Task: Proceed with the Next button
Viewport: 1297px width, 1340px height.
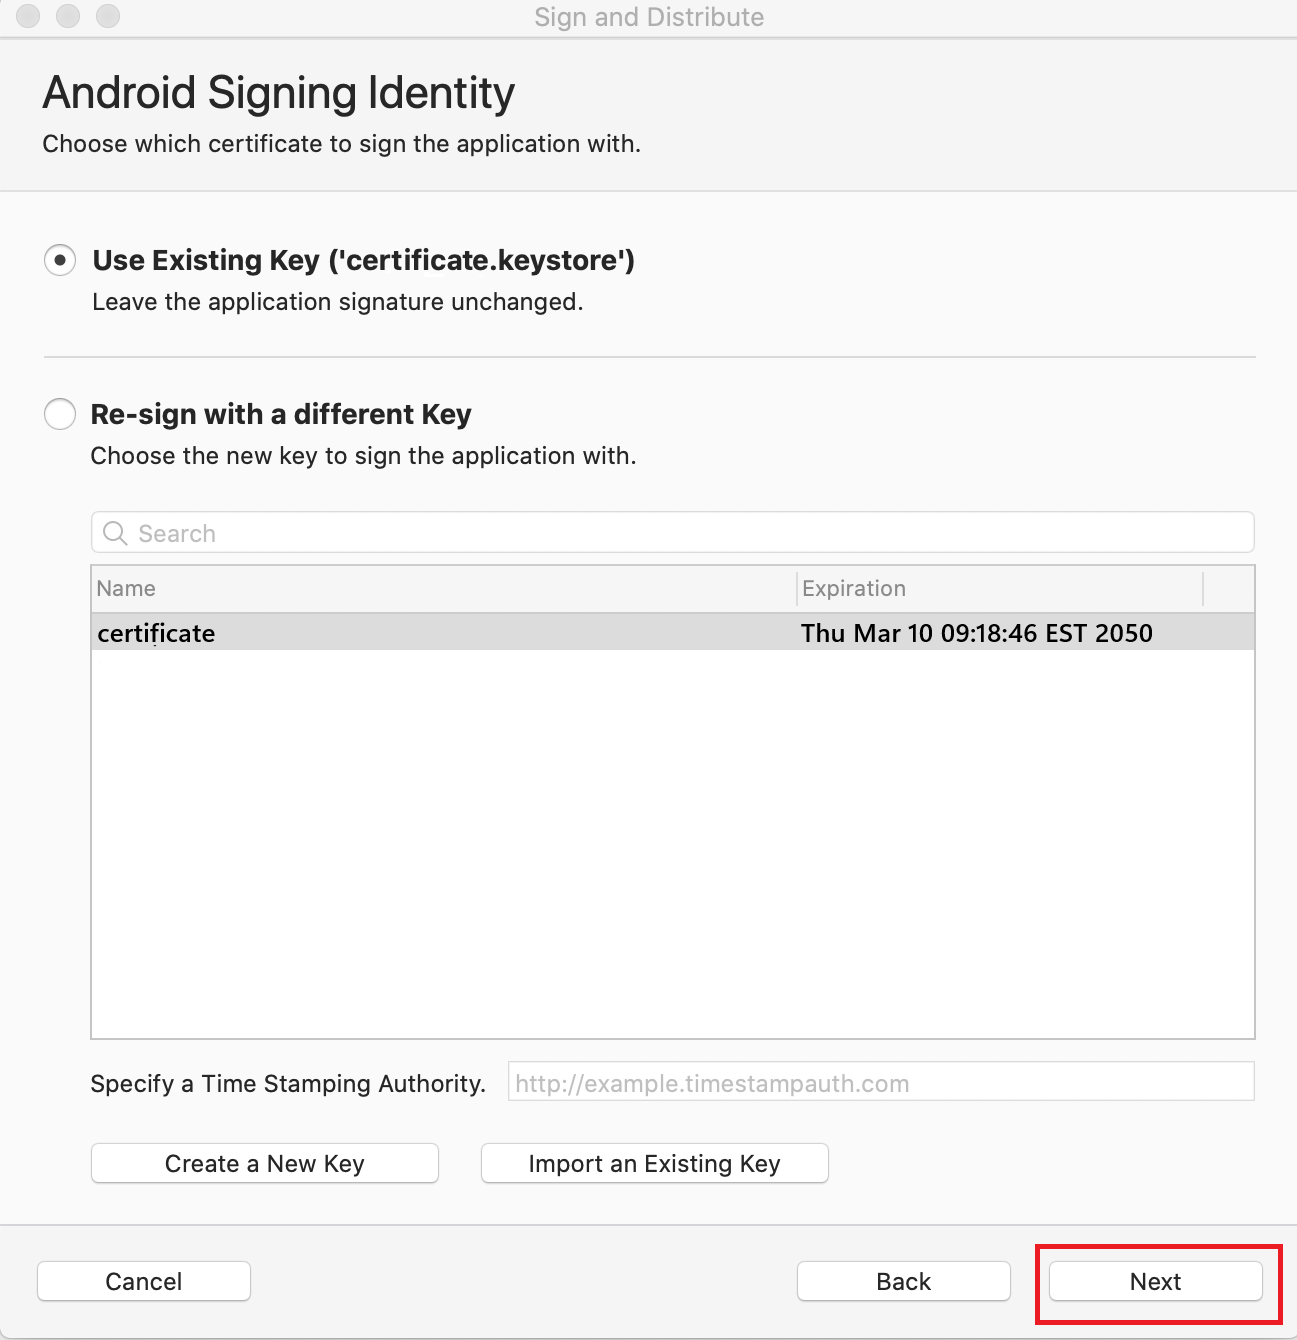Action: click(x=1155, y=1282)
